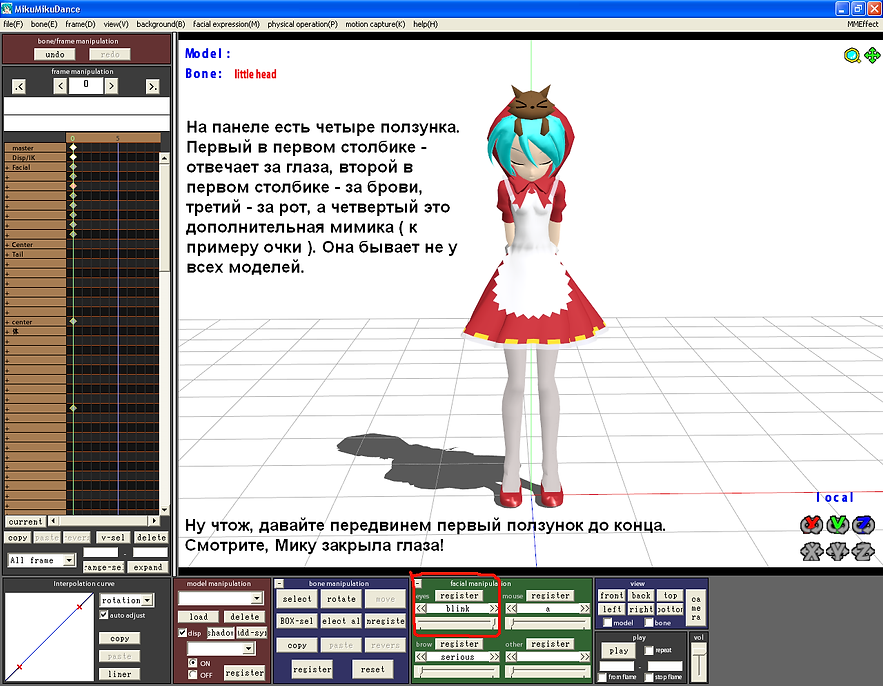
Task: Open the second dropdown in model manipulation
Action: [x=248, y=649]
